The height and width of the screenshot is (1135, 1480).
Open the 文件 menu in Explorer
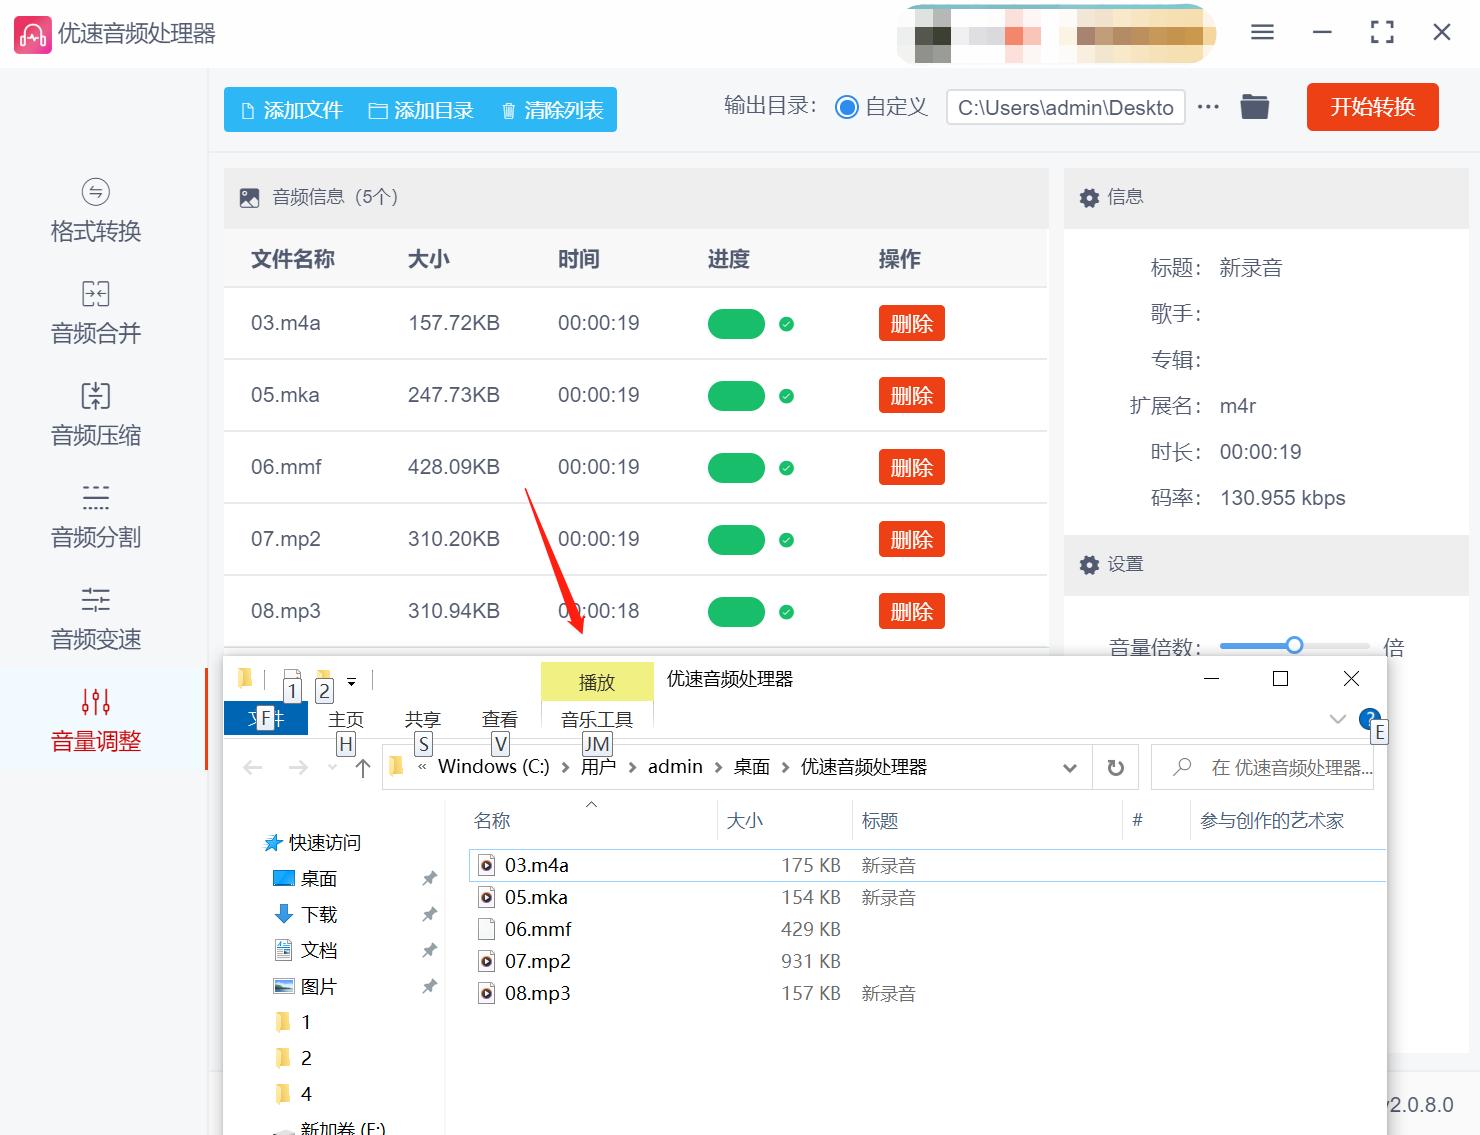[x=265, y=718]
